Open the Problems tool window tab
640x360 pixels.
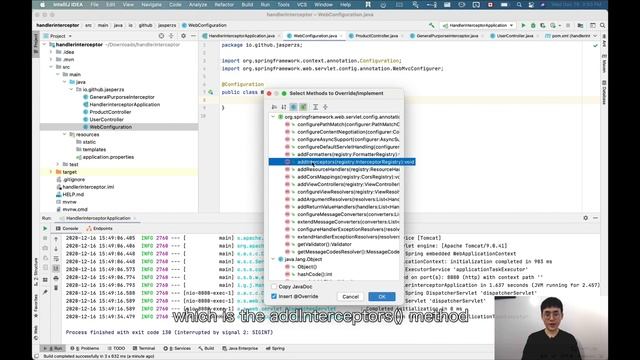tap(85, 349)
